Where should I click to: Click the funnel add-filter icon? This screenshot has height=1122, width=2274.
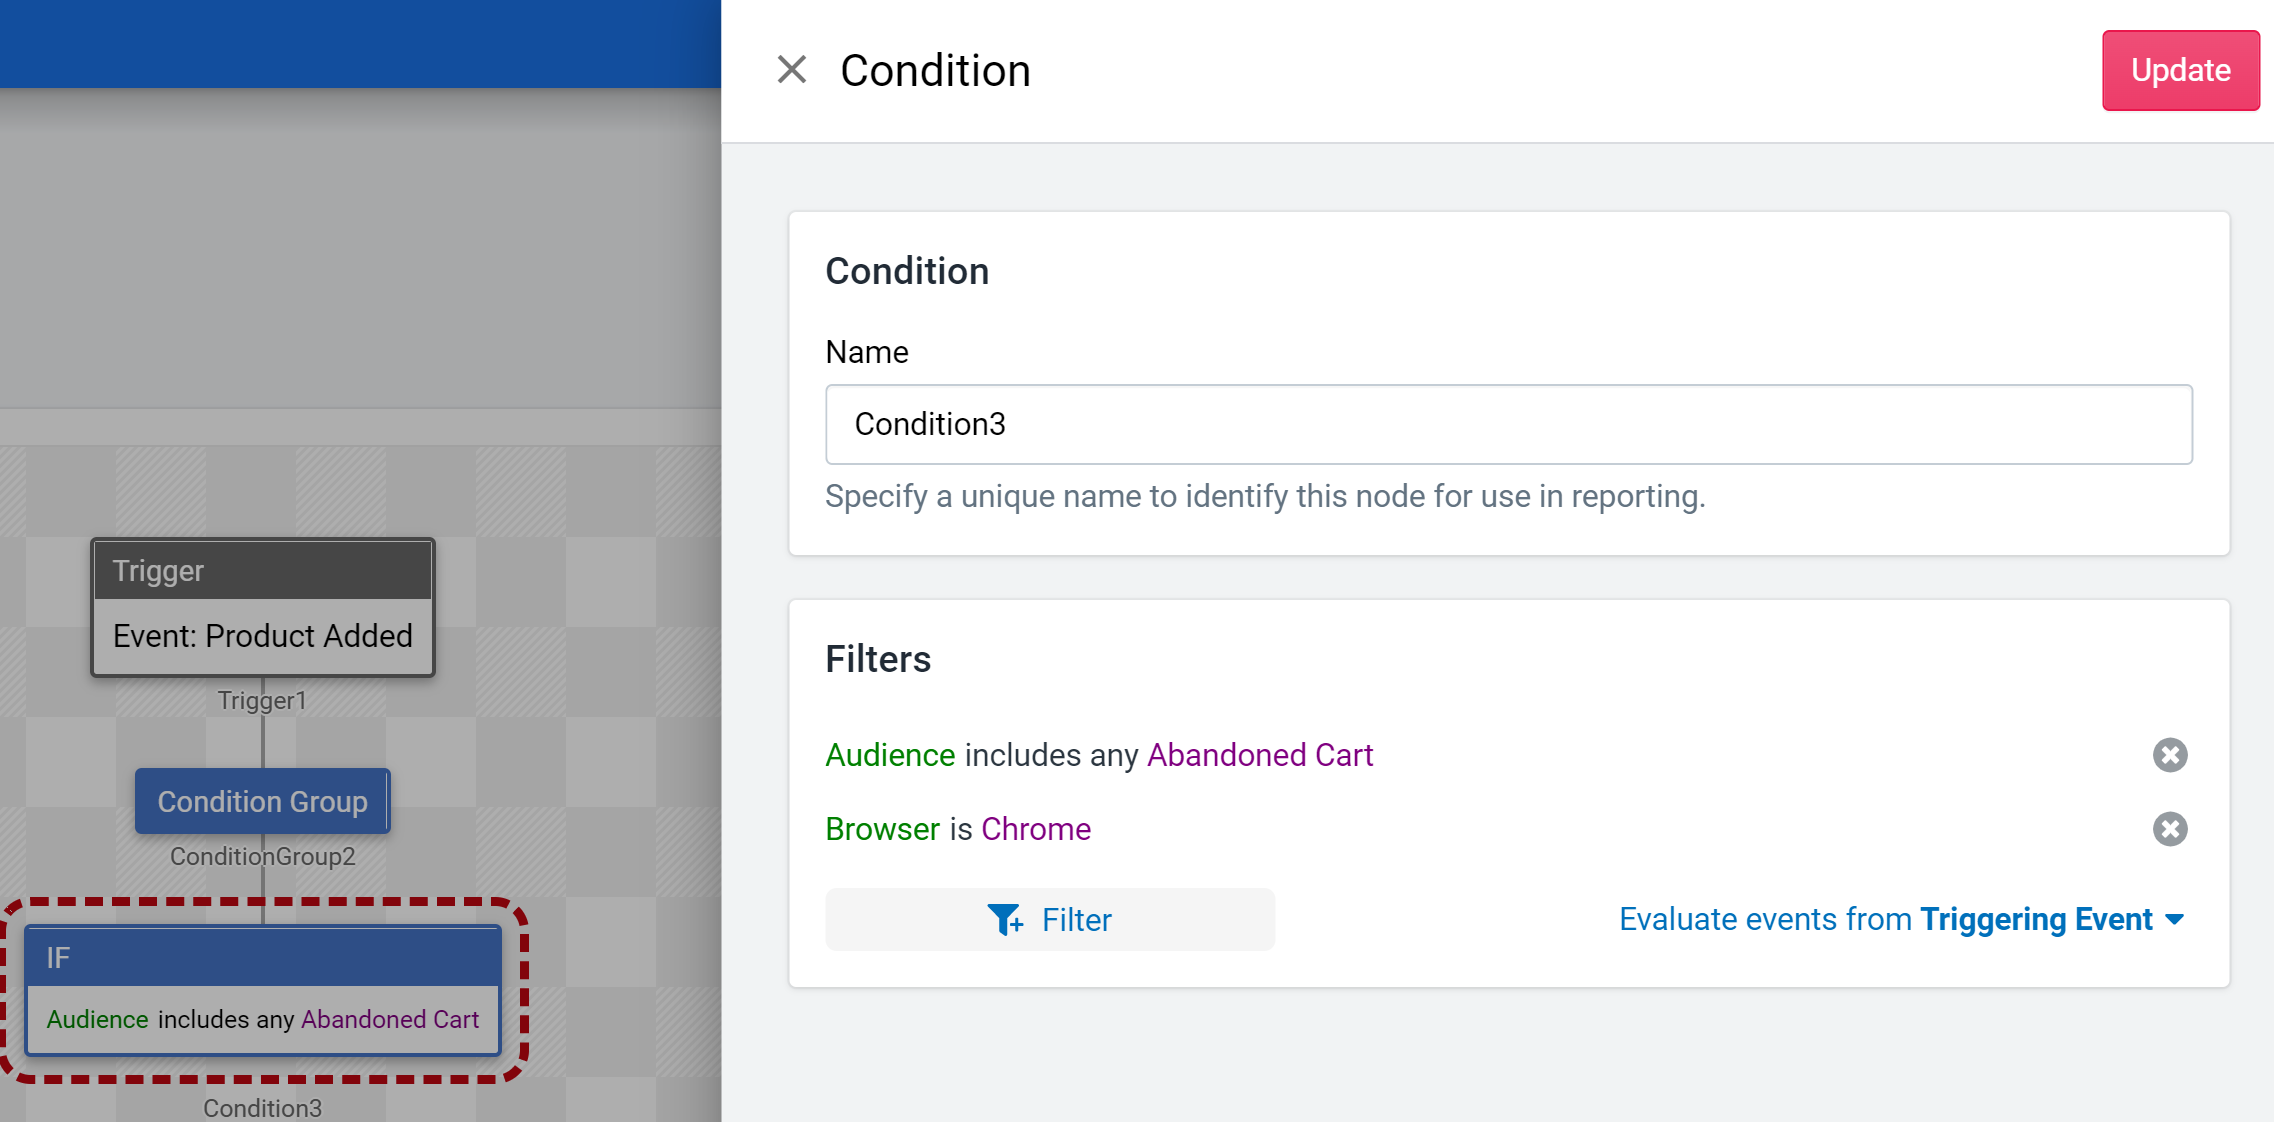point(1005,919)
